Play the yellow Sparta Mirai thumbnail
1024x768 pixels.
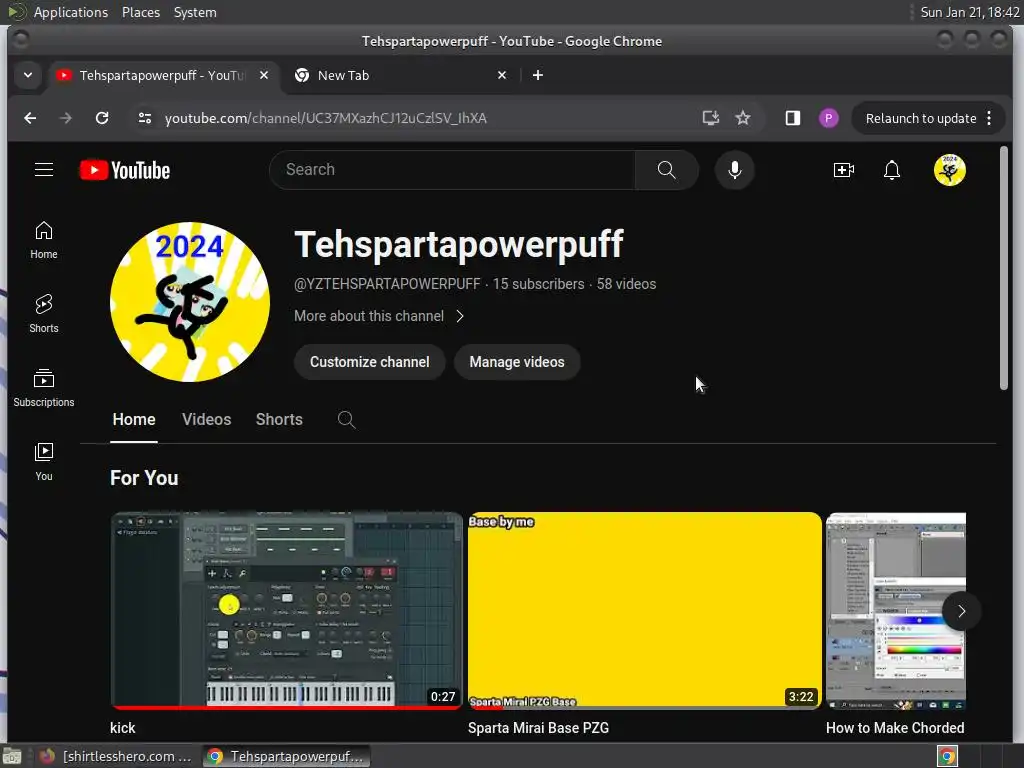click(645, 611)
